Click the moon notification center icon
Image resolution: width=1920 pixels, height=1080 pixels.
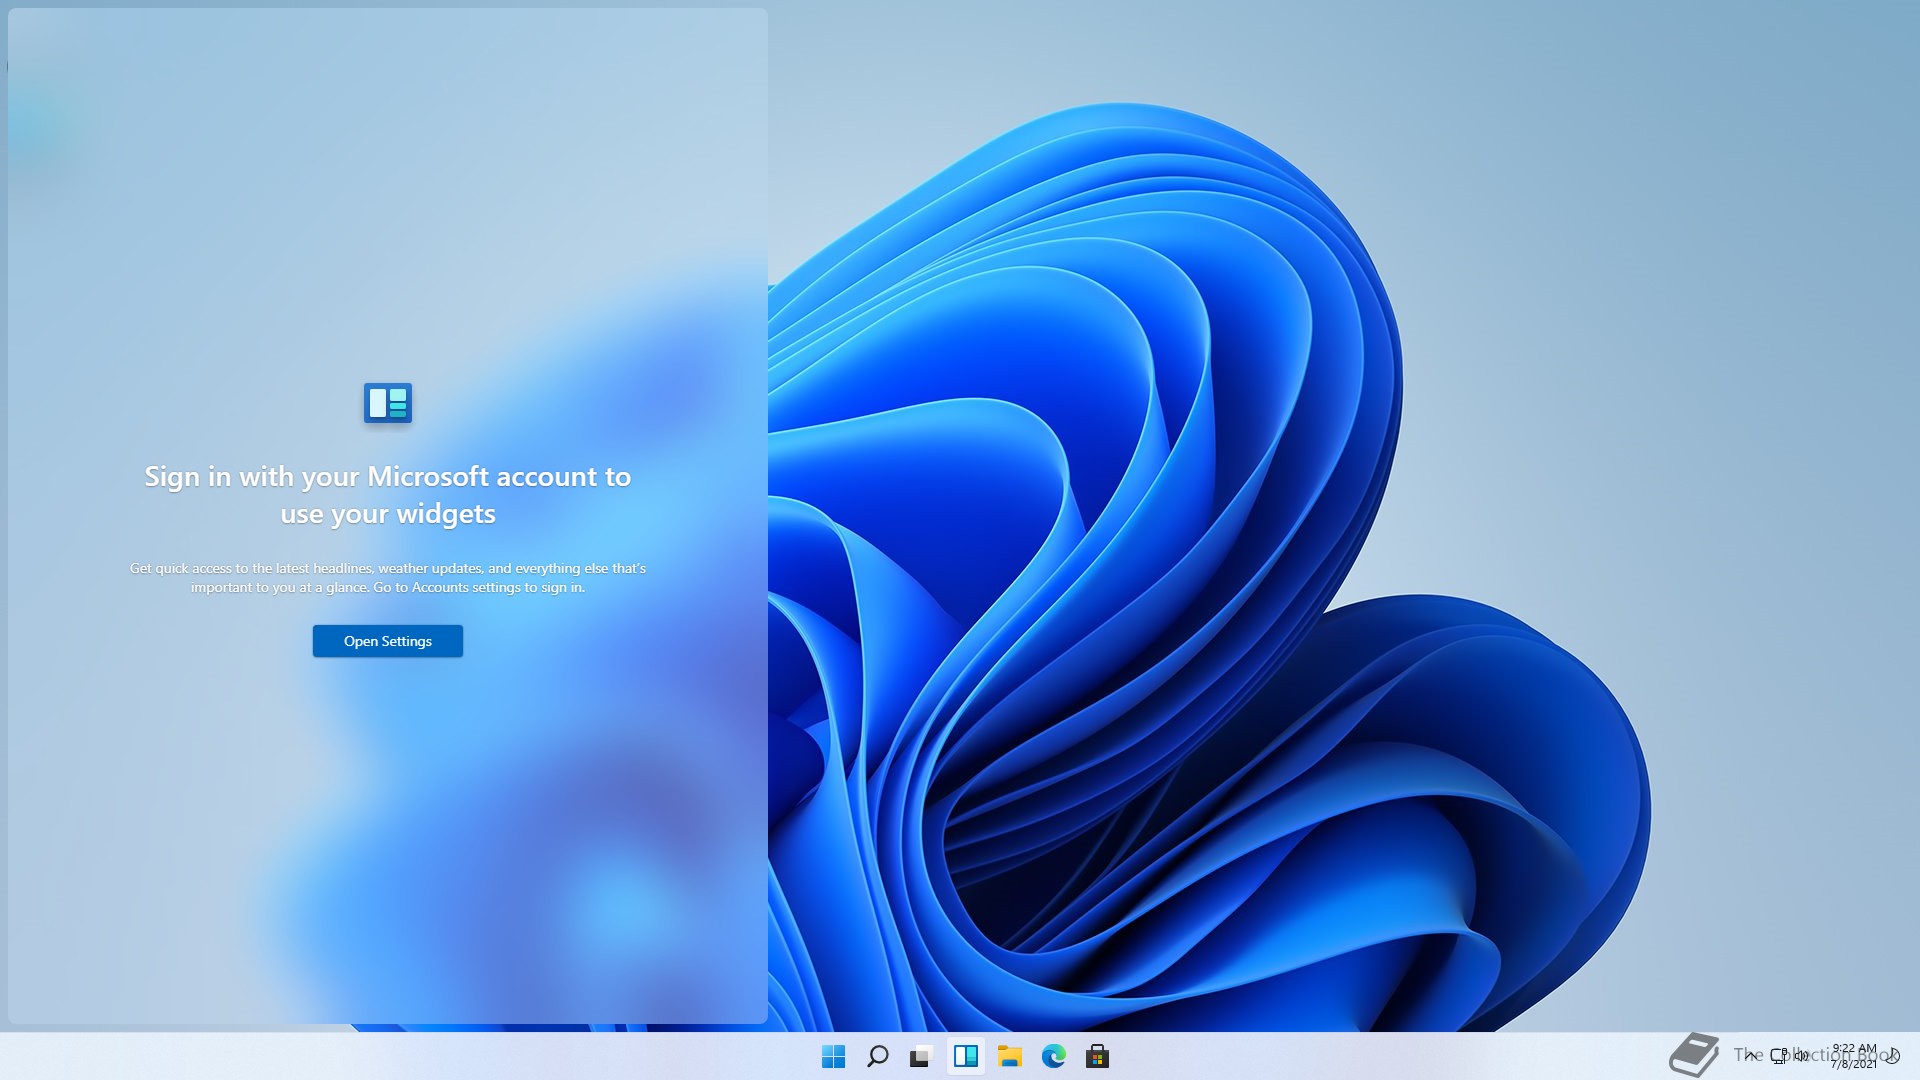(1892, 1055)
